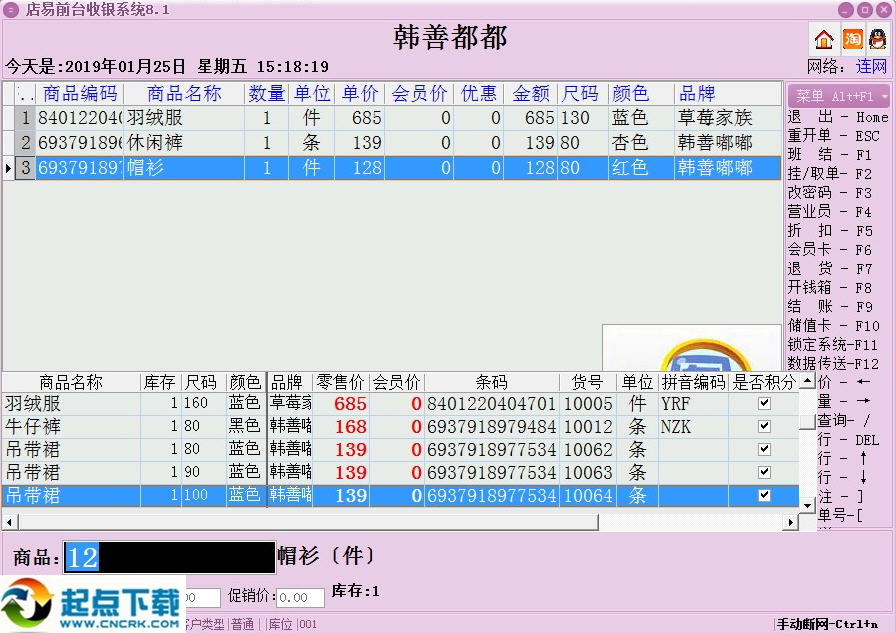Click the 拼音编码 column header
Screen dimensions: 896x633
click(x=693, y=382)
